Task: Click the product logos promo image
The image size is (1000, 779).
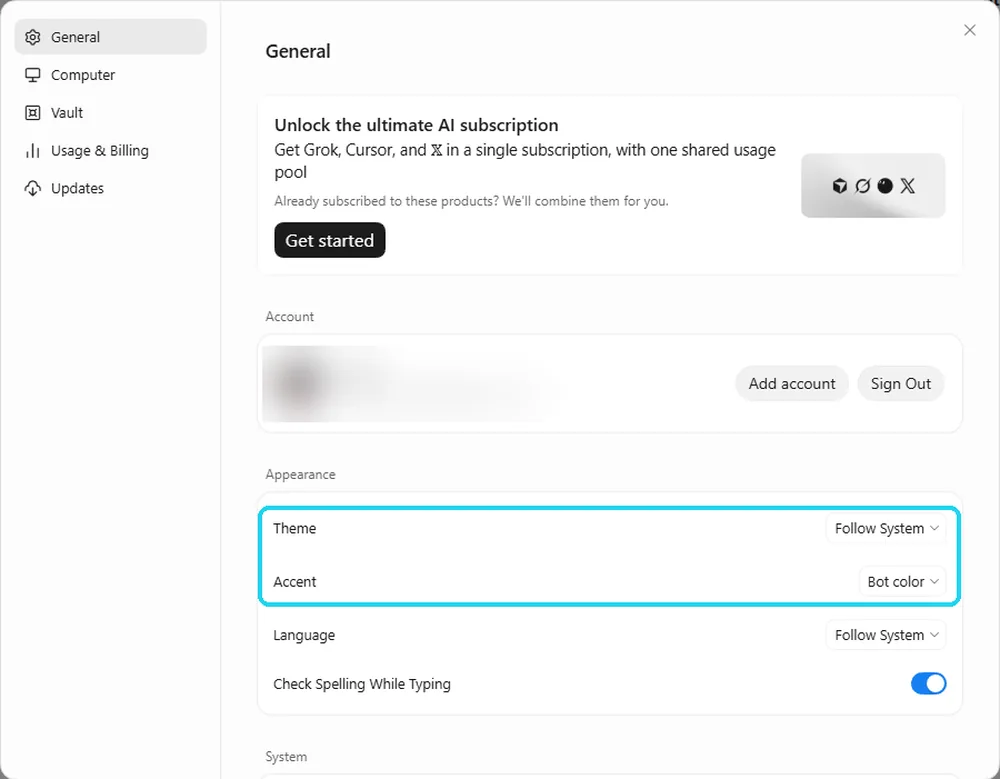Action: coord(873,186)
